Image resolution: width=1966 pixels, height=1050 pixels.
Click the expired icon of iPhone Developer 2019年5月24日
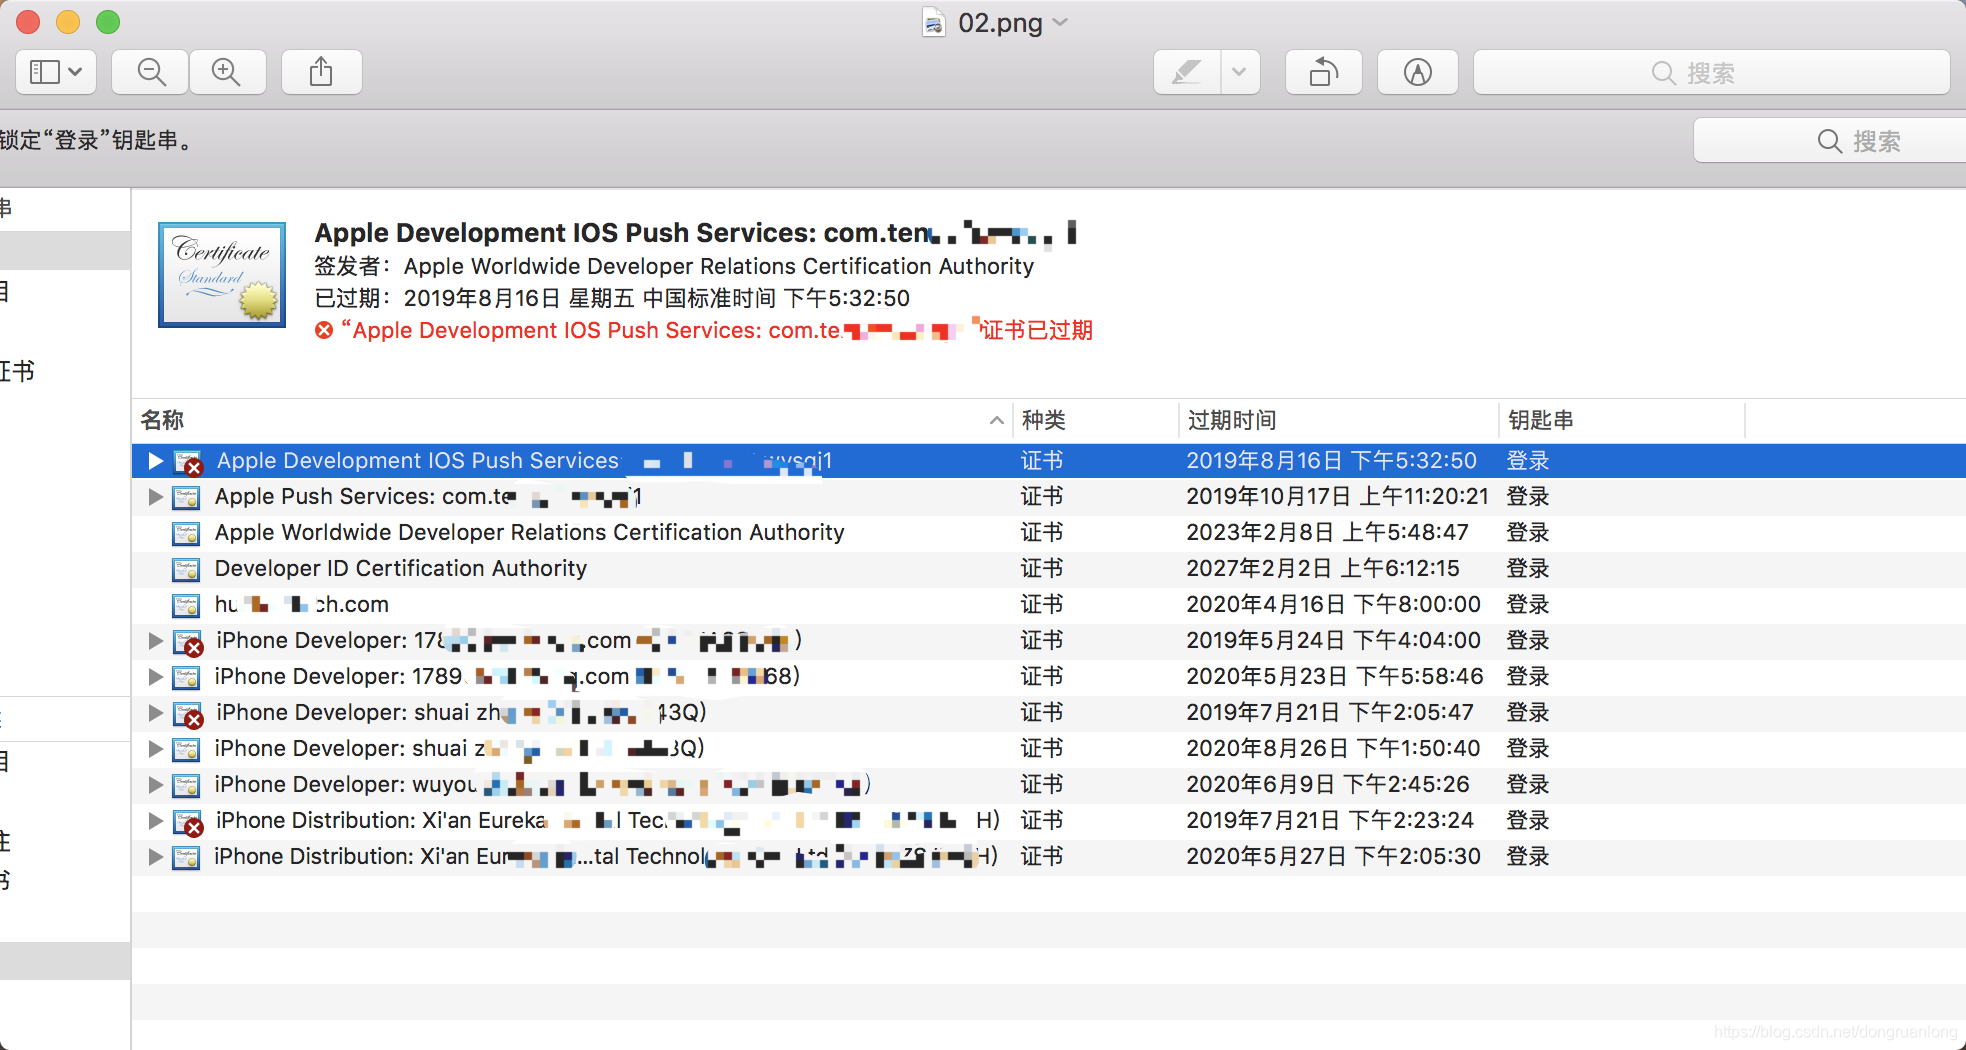pyautogui.click(x=188, y=642)
